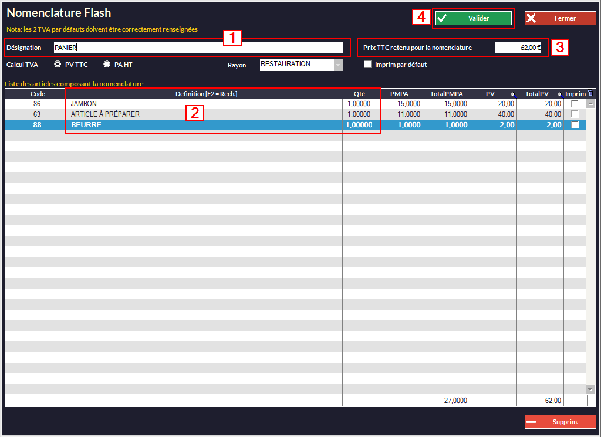Enable the Imprimé par défaut checkbox
Screen dimensions: 601x437
(368, 64)
